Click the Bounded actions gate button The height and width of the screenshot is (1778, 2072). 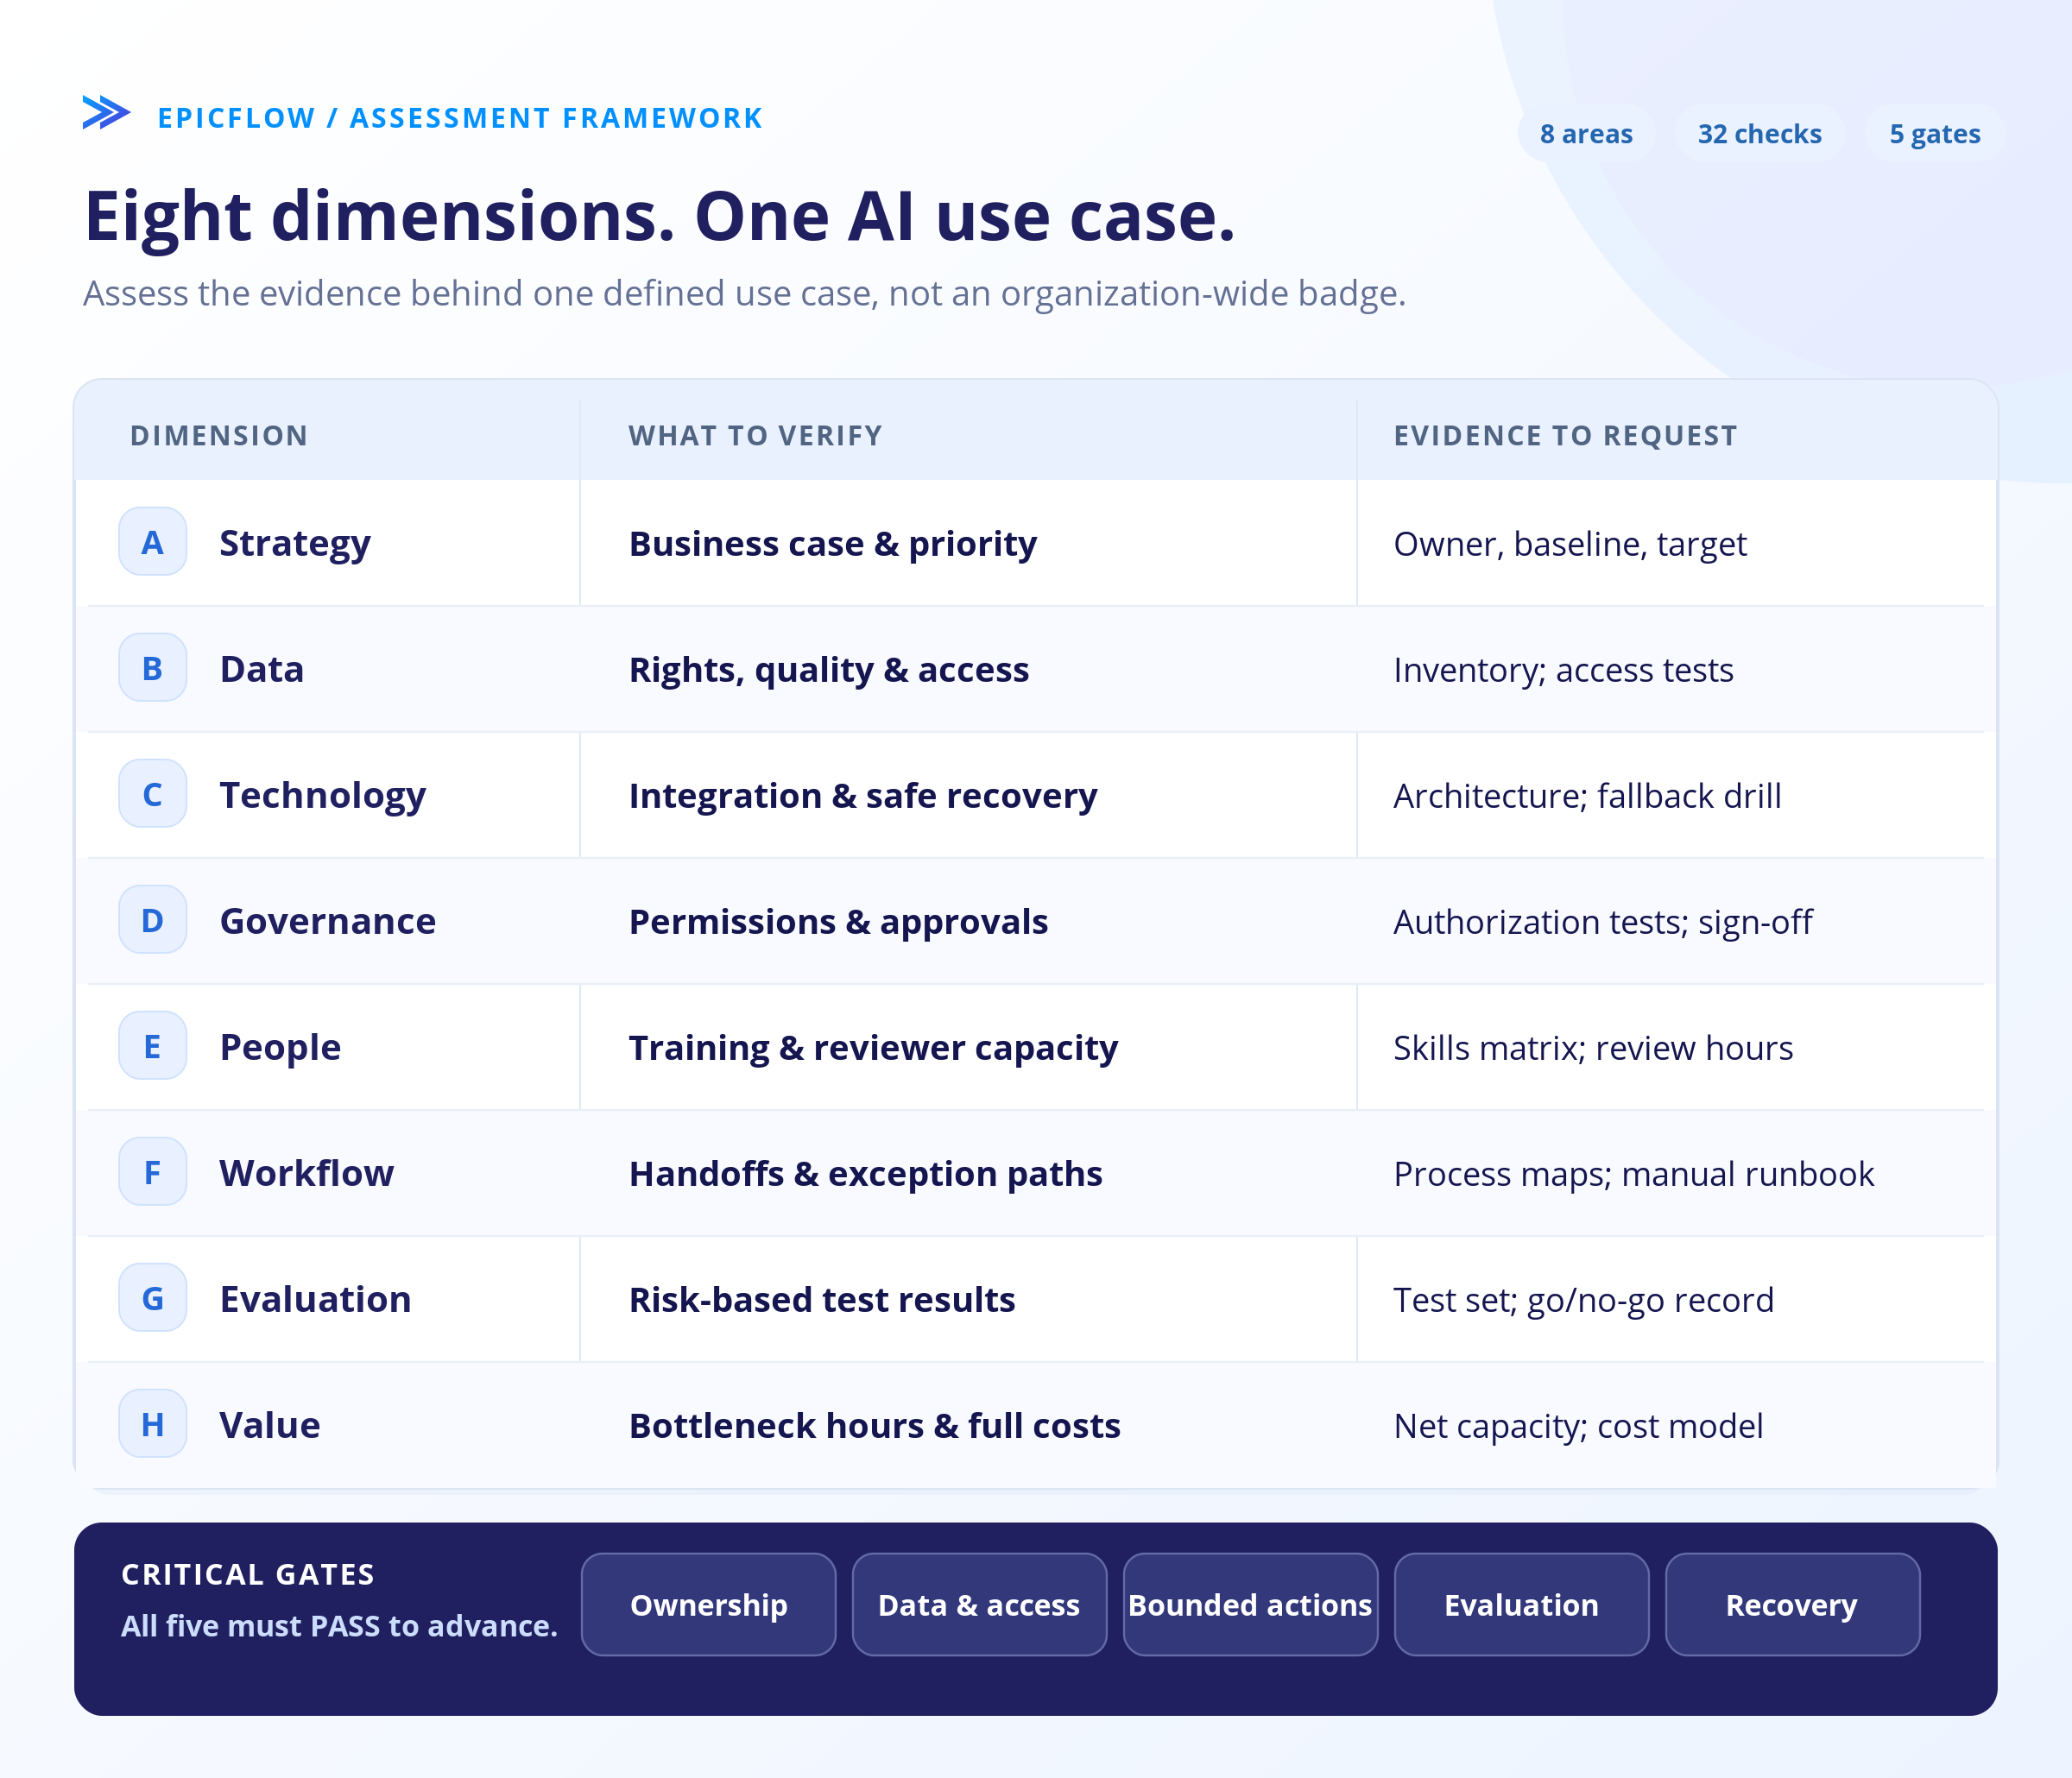pos(1250,1604)
